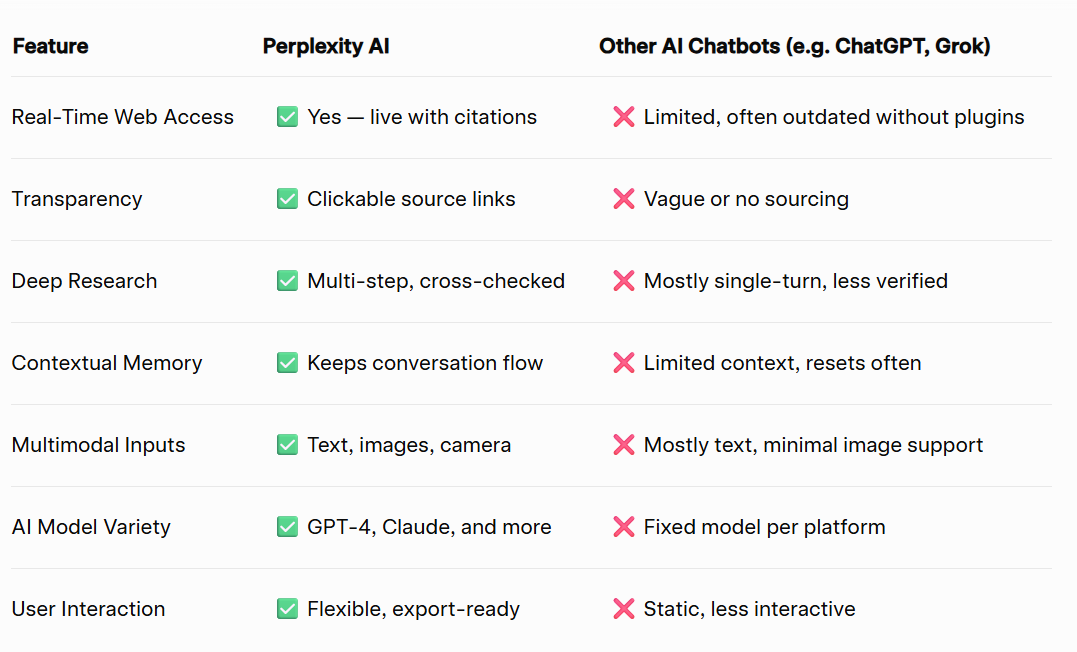The height and width of the screenshot is (652, 1077).
Task: Select the Other AI Chatbots column header
Action: pyautogui.click(x=795, y=46)
